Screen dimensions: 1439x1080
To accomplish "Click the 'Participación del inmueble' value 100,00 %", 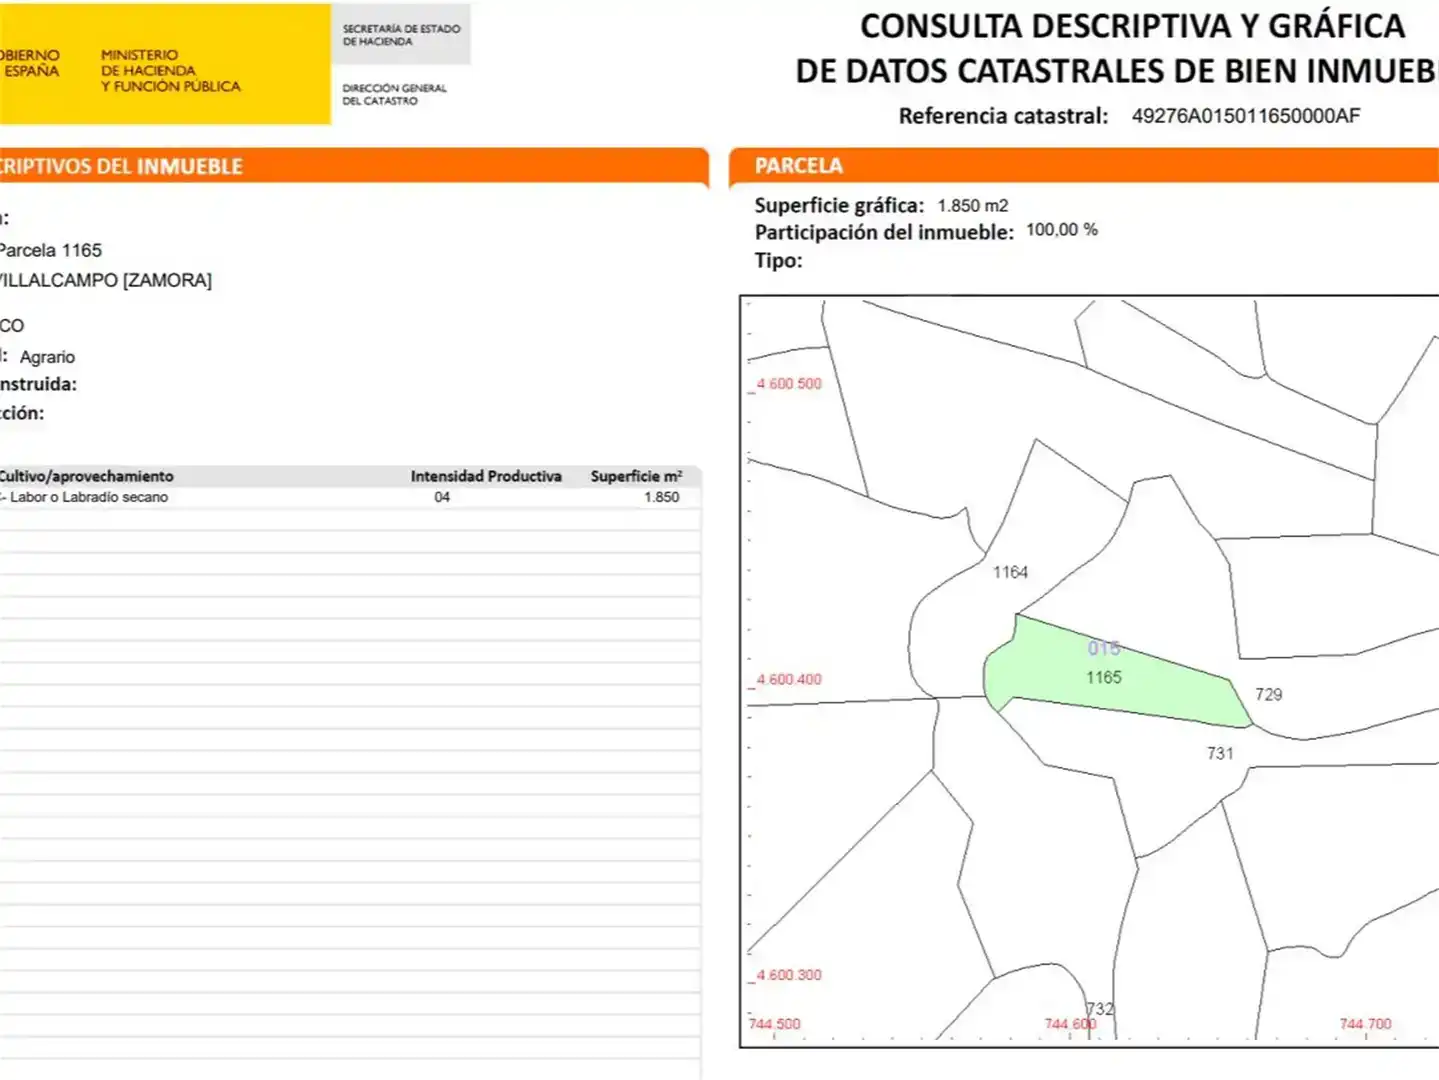I will [1062, 230].
